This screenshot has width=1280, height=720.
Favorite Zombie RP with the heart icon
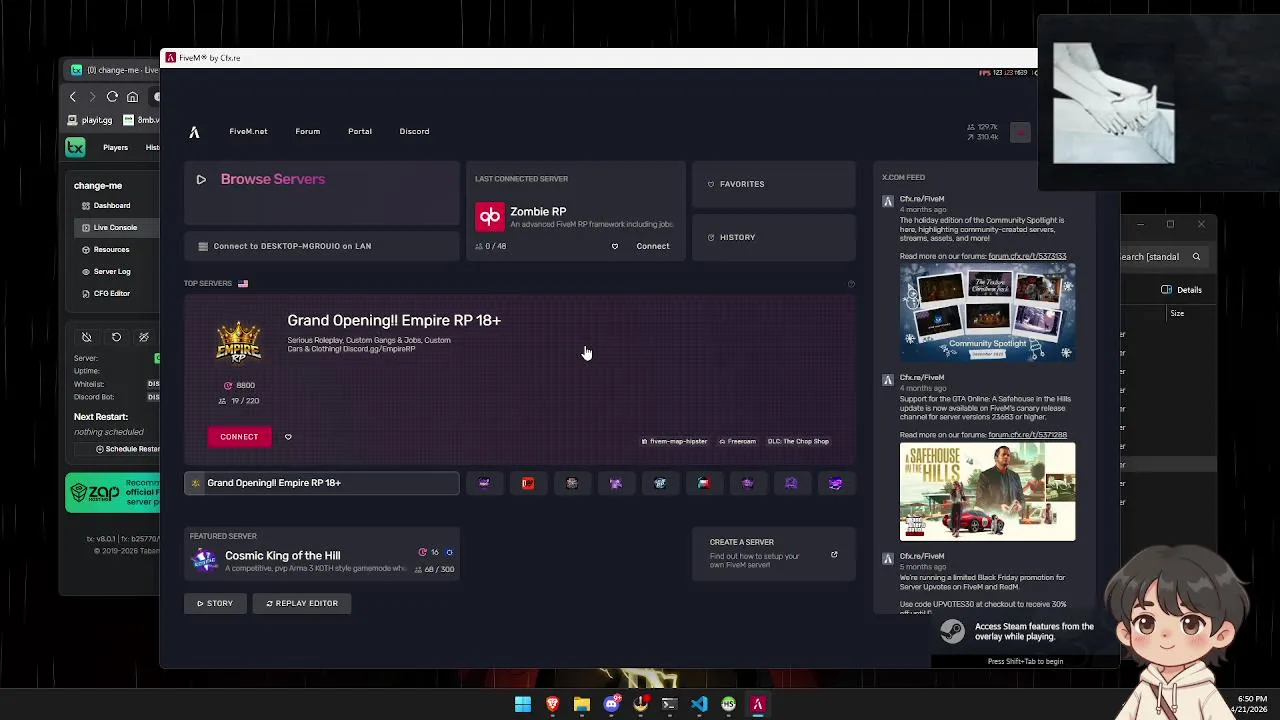coord(615,246)
